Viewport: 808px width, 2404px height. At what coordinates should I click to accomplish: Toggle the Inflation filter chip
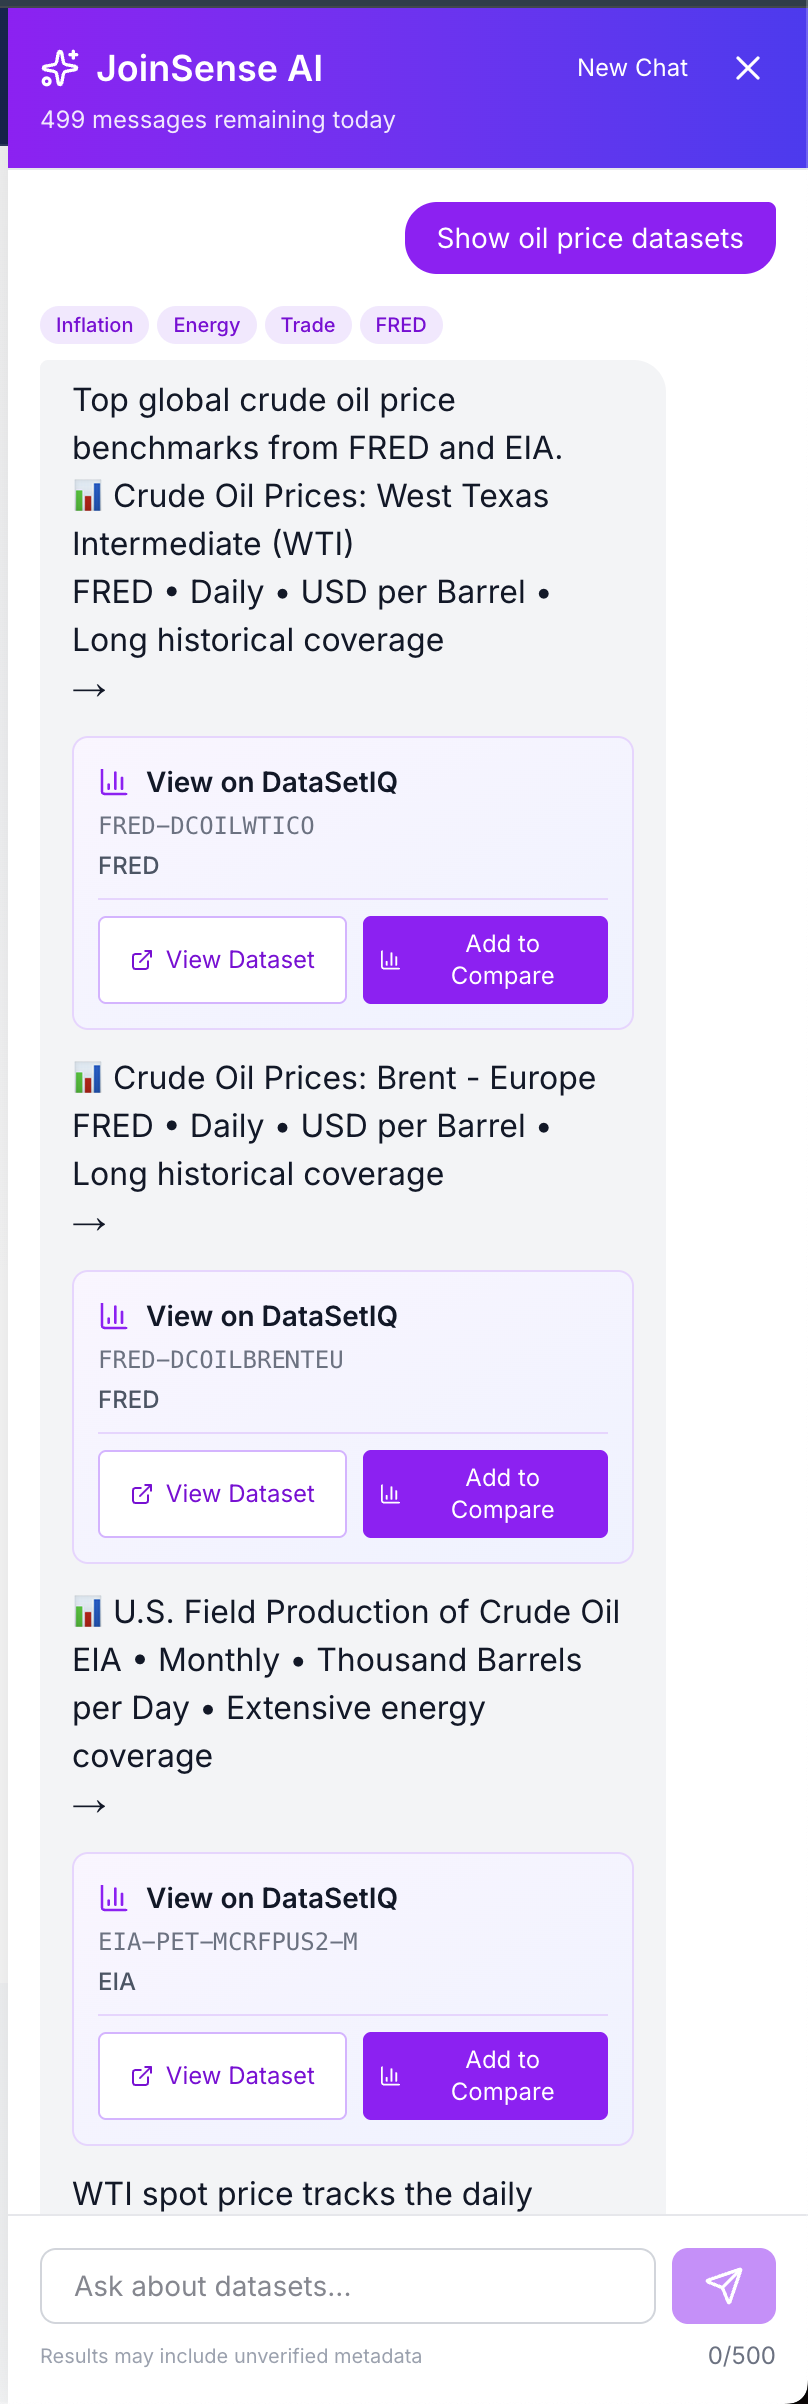pyautogui.click(x=93, y=324)
